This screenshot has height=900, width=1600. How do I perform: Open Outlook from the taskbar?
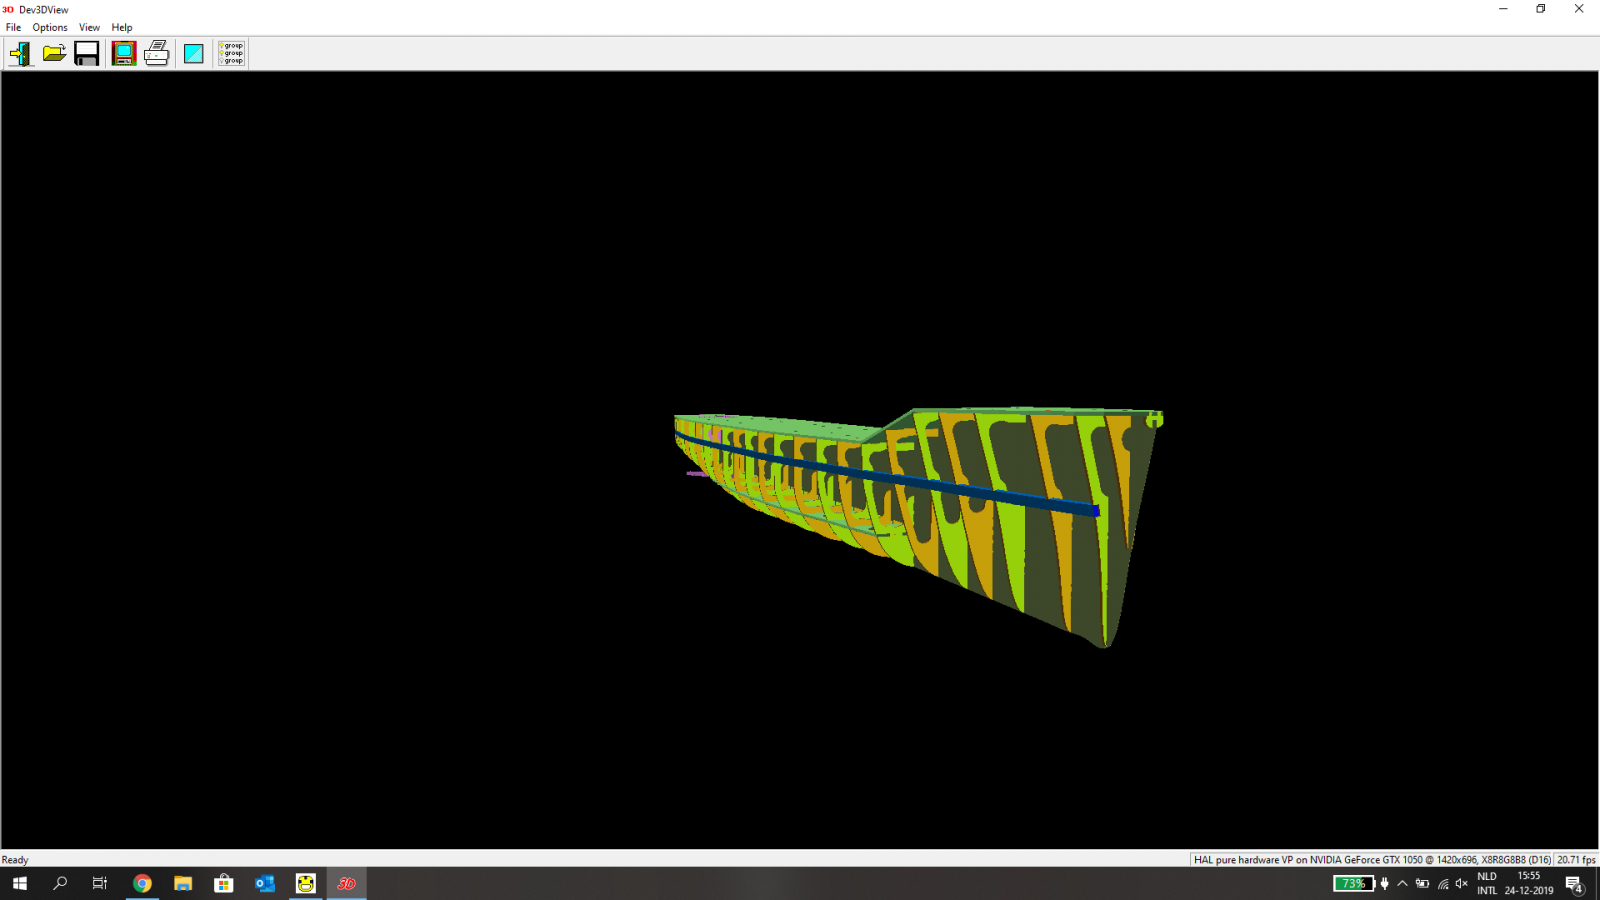[x=265, y=883]
